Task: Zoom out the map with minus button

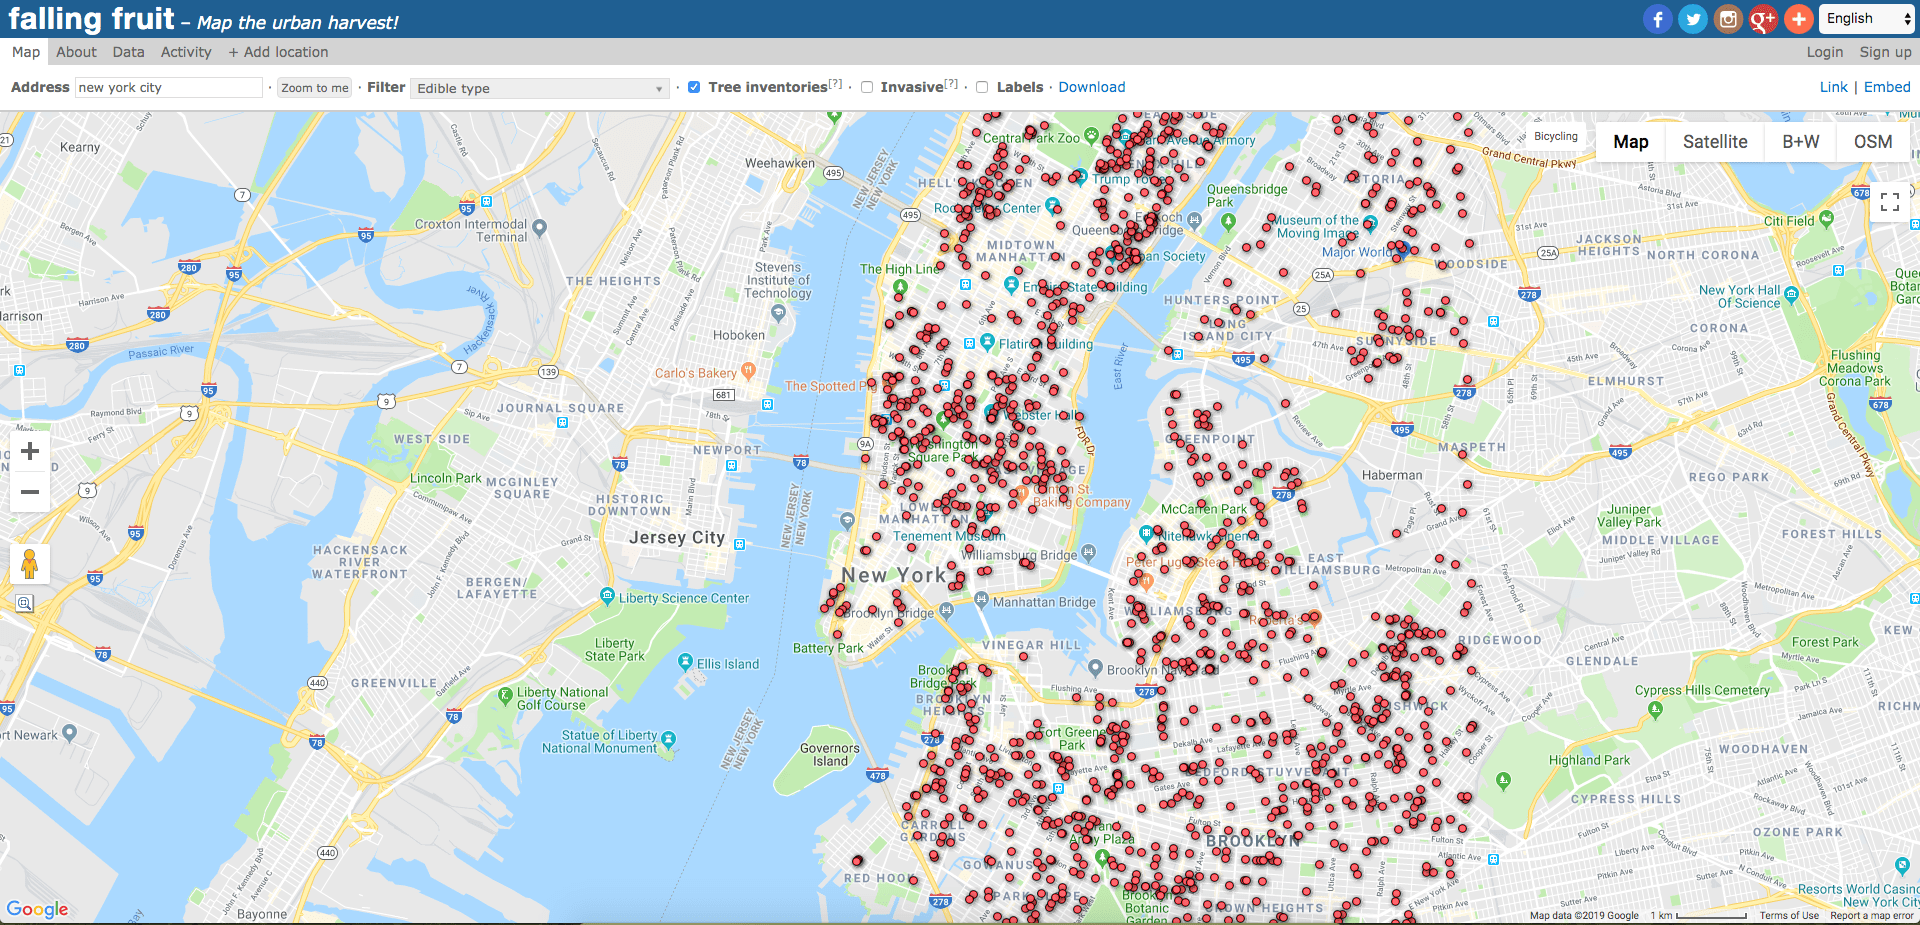Action: pyautogui.click(x=30, y=492)
